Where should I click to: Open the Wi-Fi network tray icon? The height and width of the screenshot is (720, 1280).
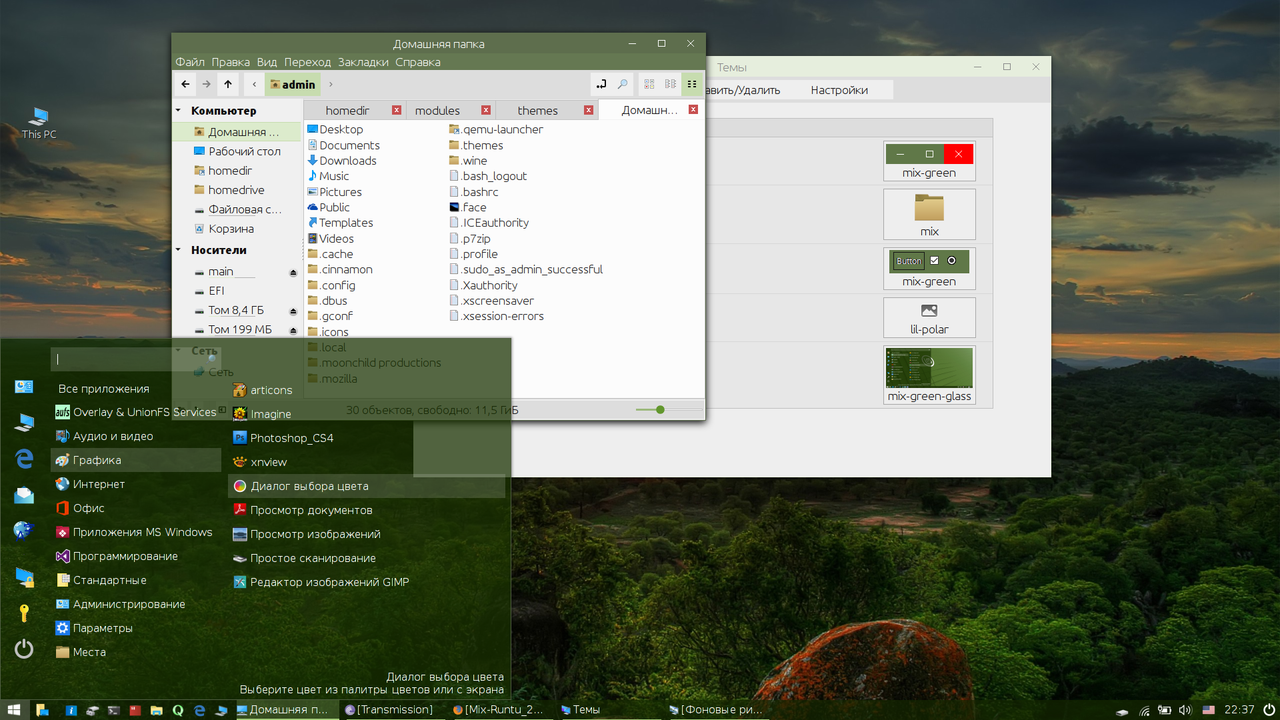(x=1144, y=710)
